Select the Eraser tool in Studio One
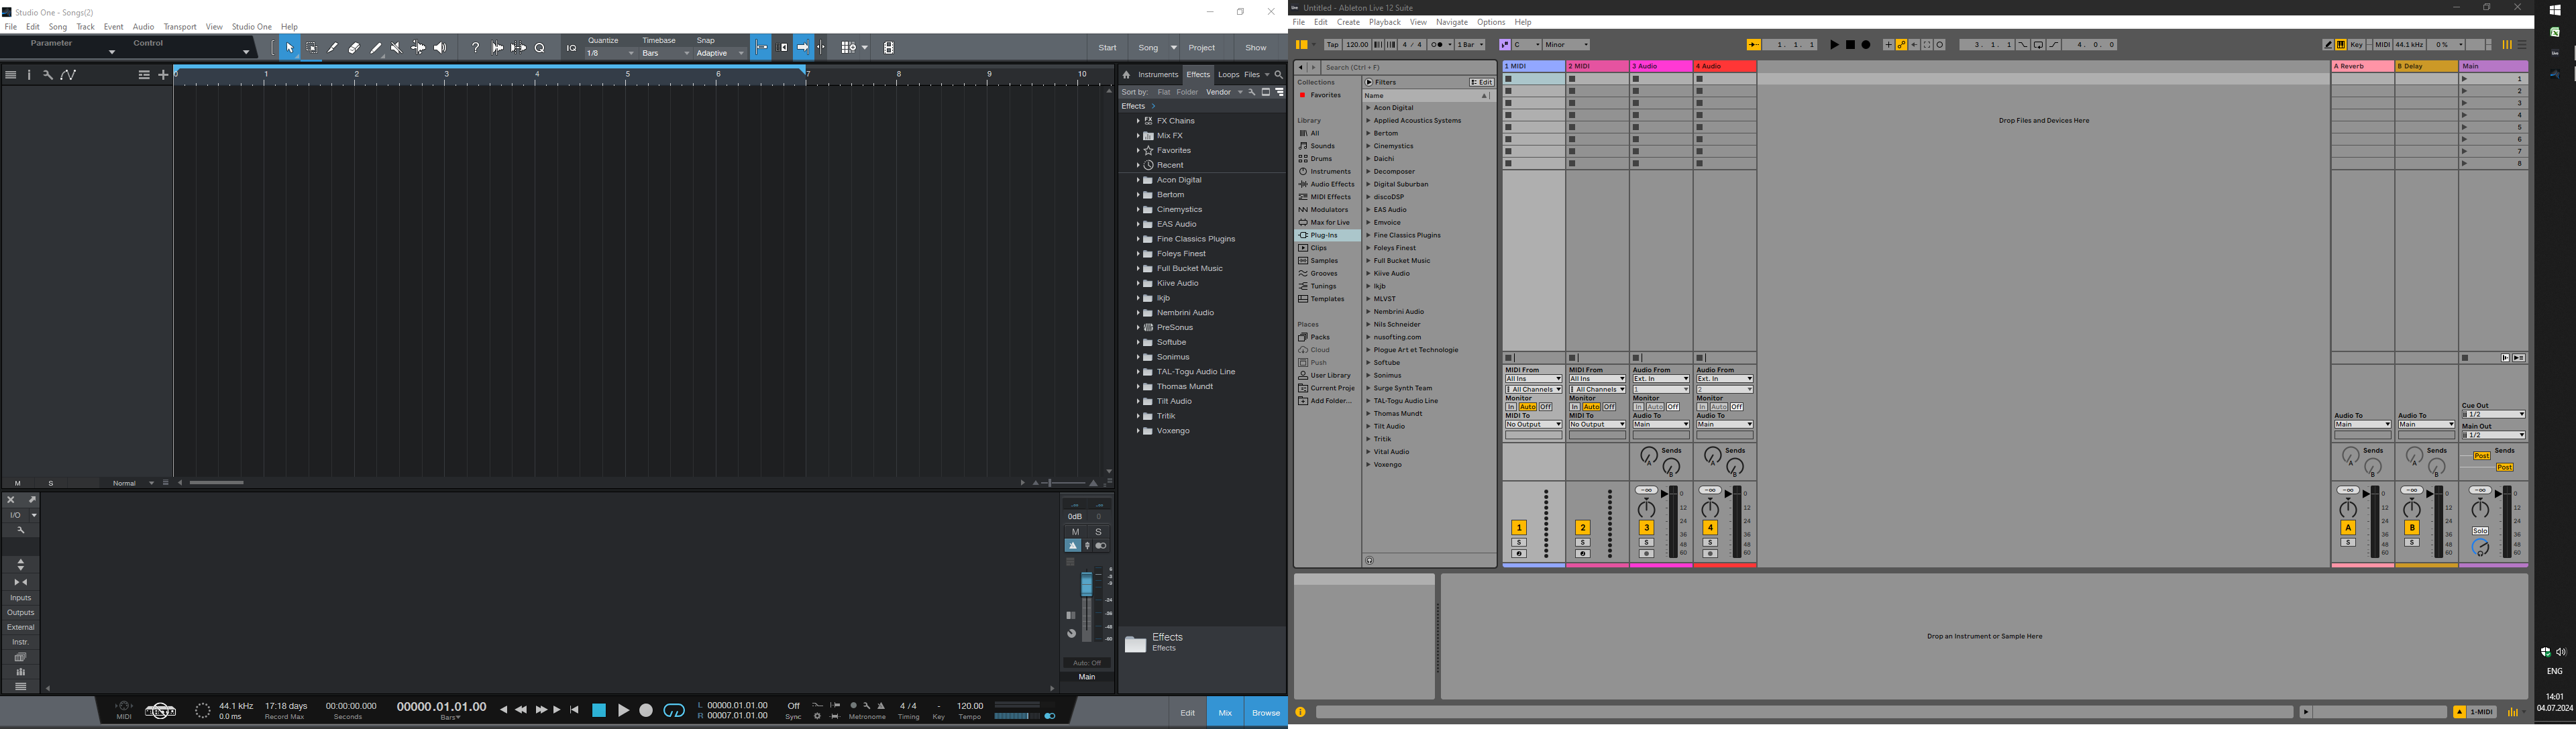This screenshot has width=2576, height=729. click(354, 48)
